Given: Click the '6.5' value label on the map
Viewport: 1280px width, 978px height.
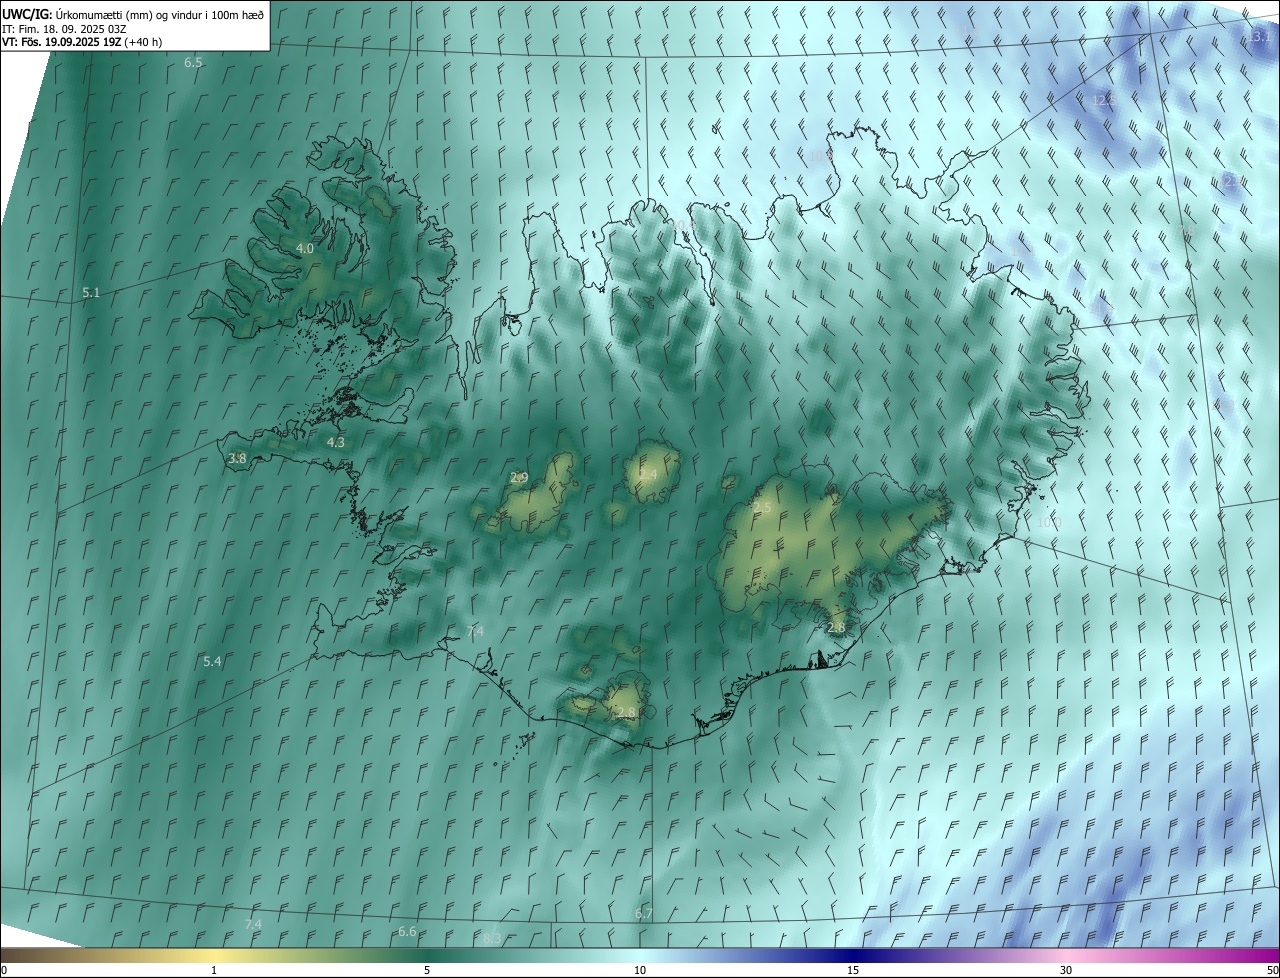Looking at the screenshot, I should pos(193,62).
